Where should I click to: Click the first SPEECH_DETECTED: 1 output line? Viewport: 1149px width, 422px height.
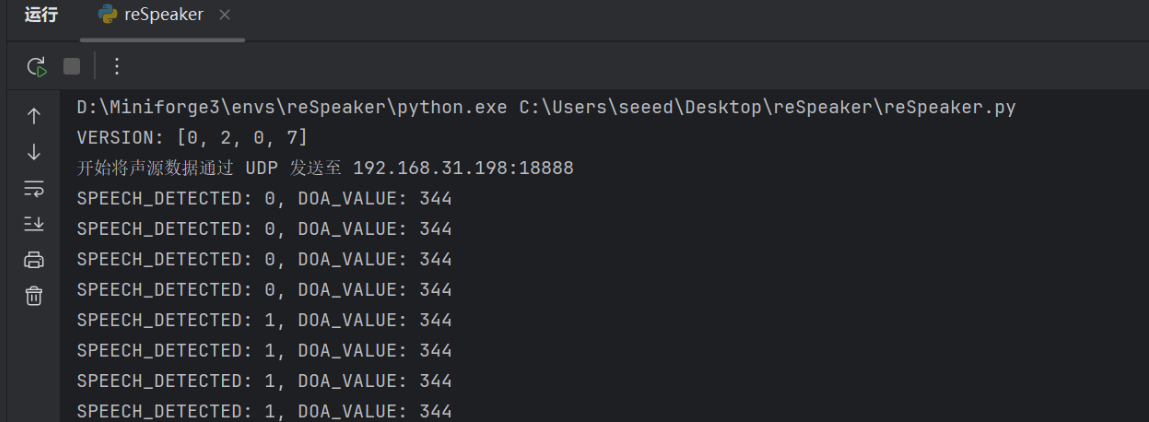(x=264, y=320)
